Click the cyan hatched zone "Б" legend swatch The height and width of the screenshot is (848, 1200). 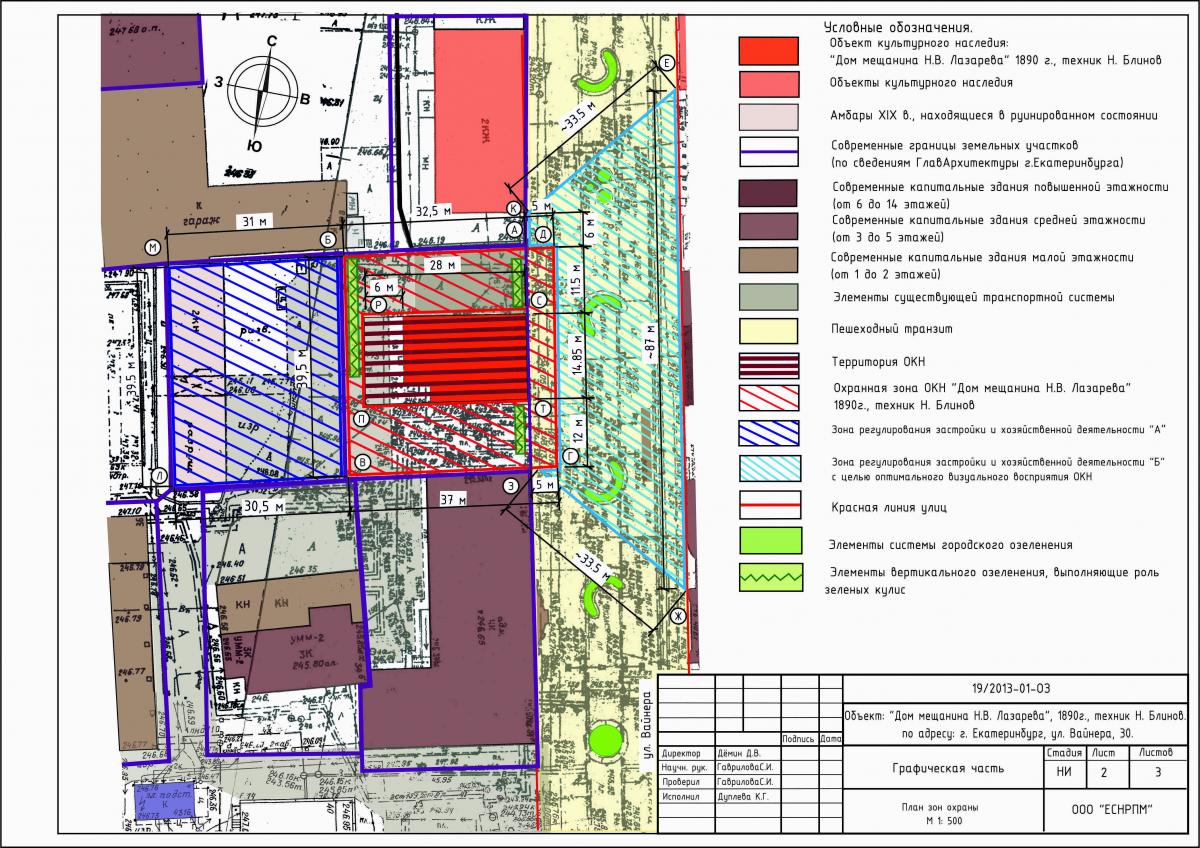coord(768,468)
